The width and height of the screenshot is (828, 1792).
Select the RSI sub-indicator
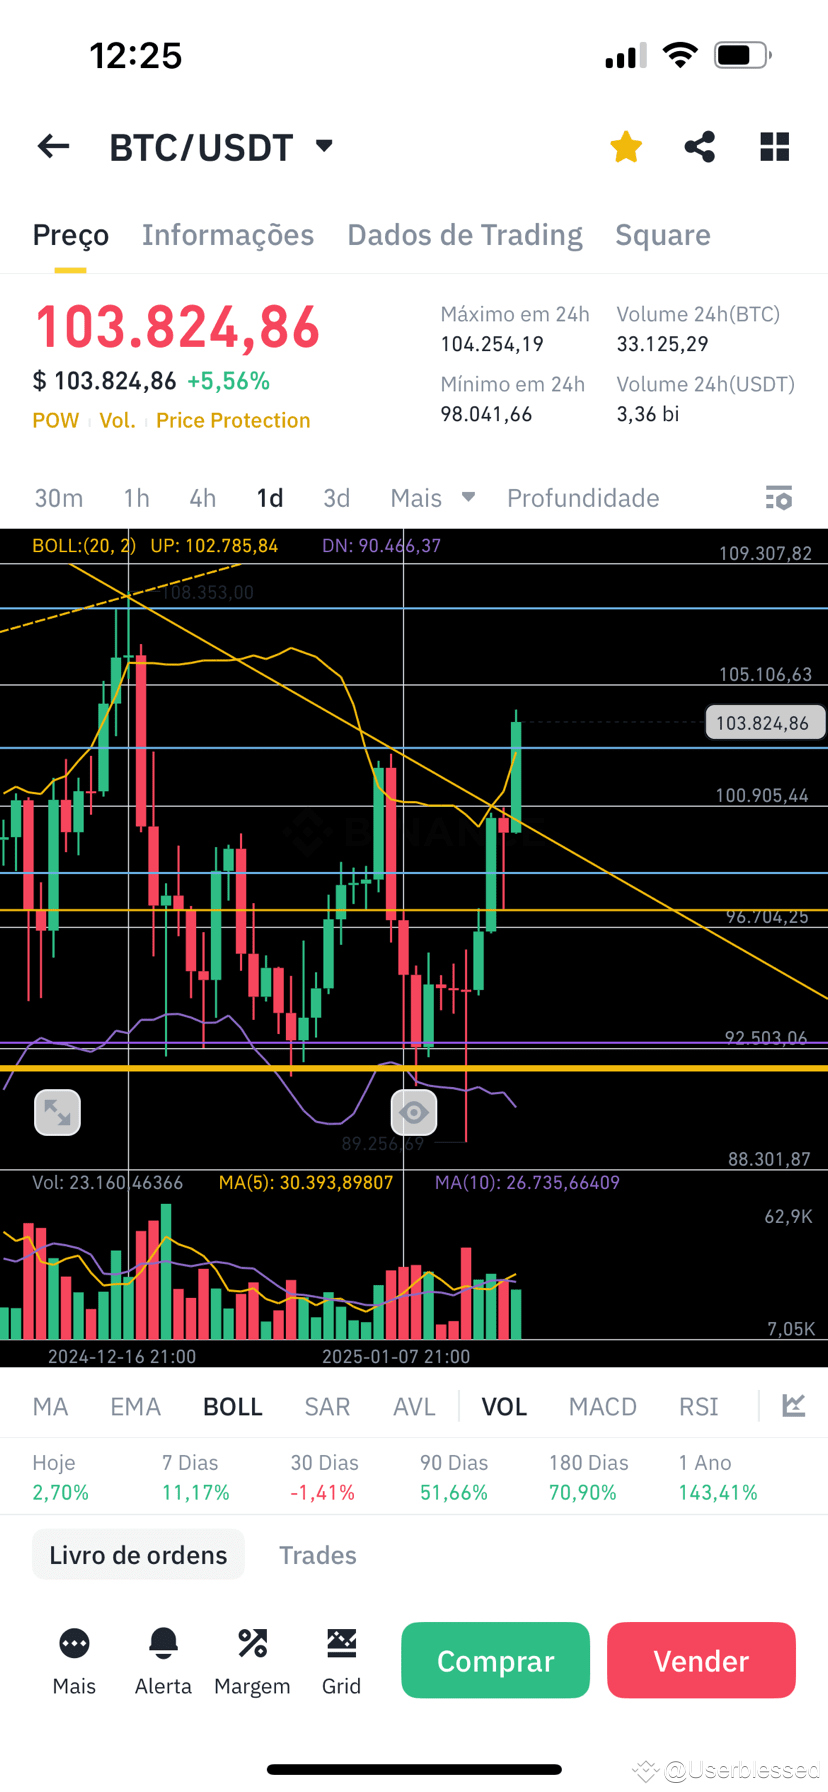coord(699,1407)
